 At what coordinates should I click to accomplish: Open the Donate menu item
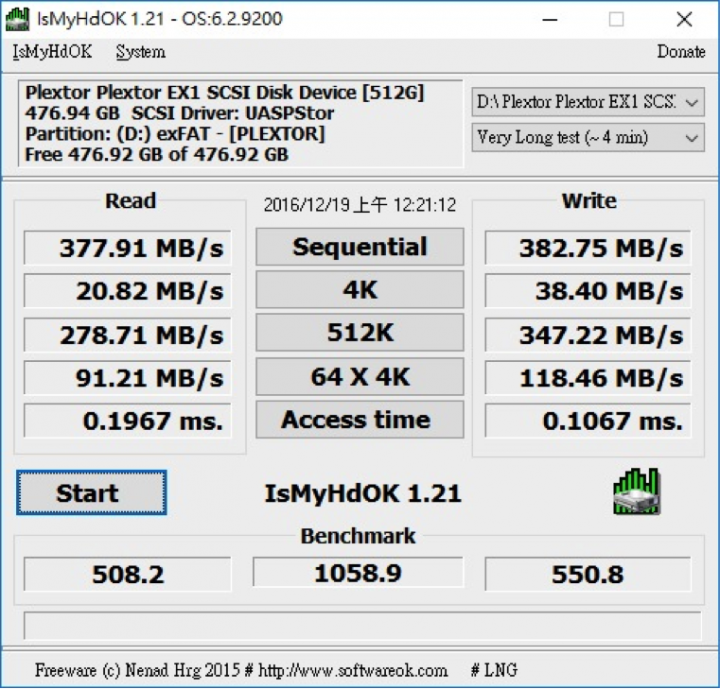pyautogui.click(x=681, y=52)
